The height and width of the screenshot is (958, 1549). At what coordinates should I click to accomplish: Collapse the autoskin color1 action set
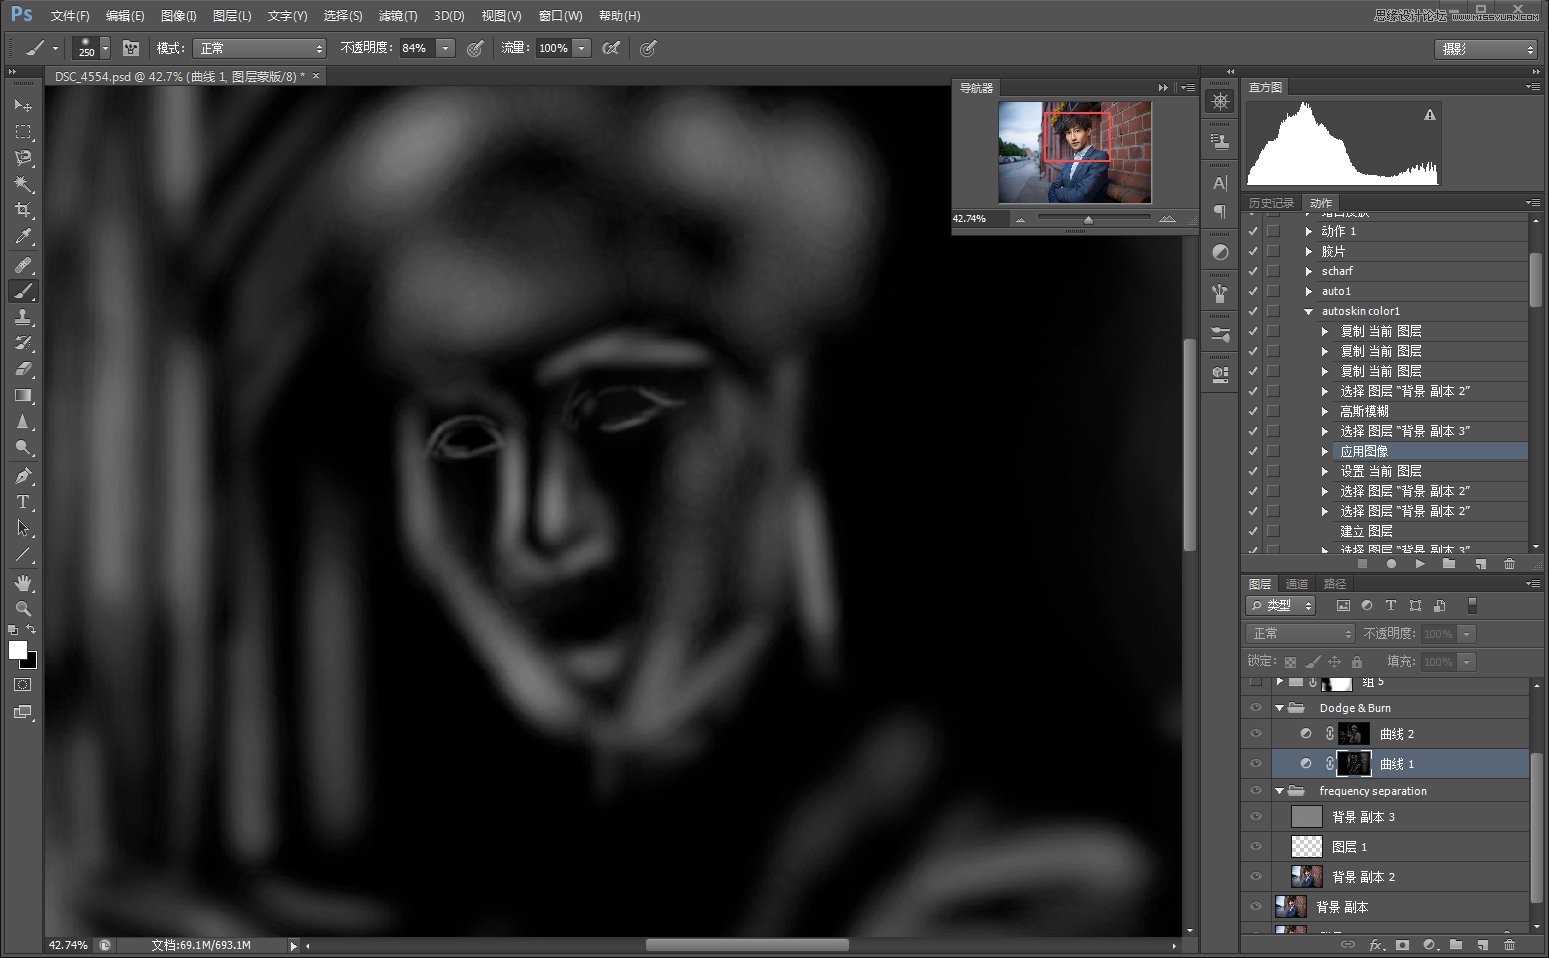click(1308, 311)
